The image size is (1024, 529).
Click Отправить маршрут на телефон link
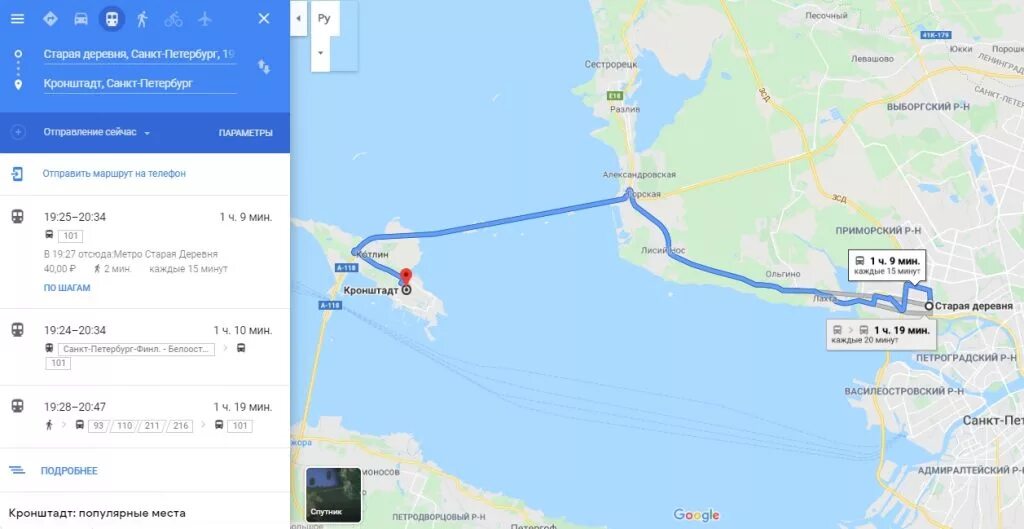[x=114, y=174]
